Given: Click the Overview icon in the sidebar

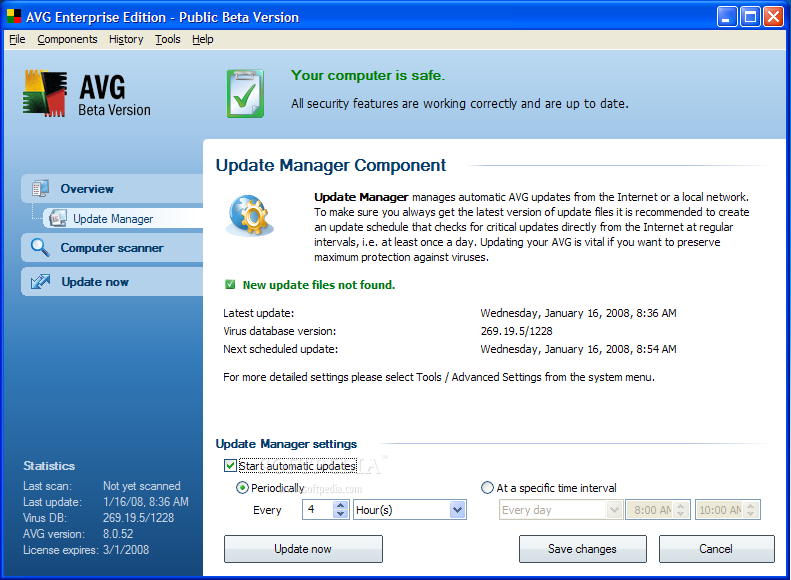Looking at the screenshot, I should [40, 189].
